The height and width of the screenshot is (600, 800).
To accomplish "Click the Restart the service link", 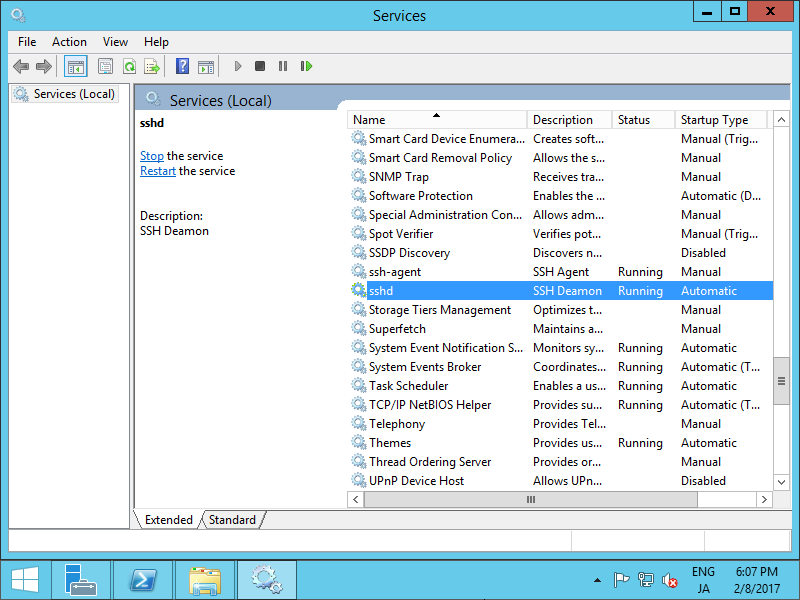I will point(157,170).
